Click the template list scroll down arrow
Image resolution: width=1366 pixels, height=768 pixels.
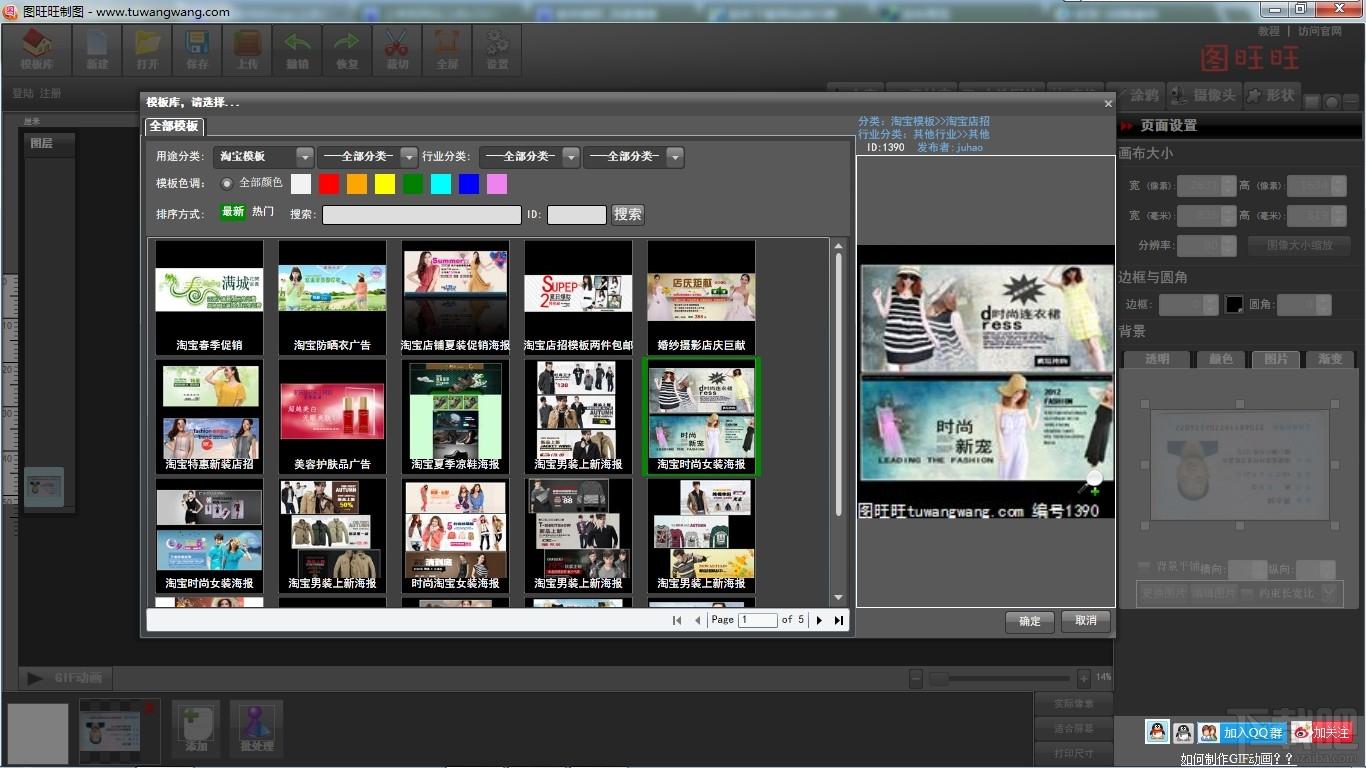pyautogui.click(x=838, y=597)
